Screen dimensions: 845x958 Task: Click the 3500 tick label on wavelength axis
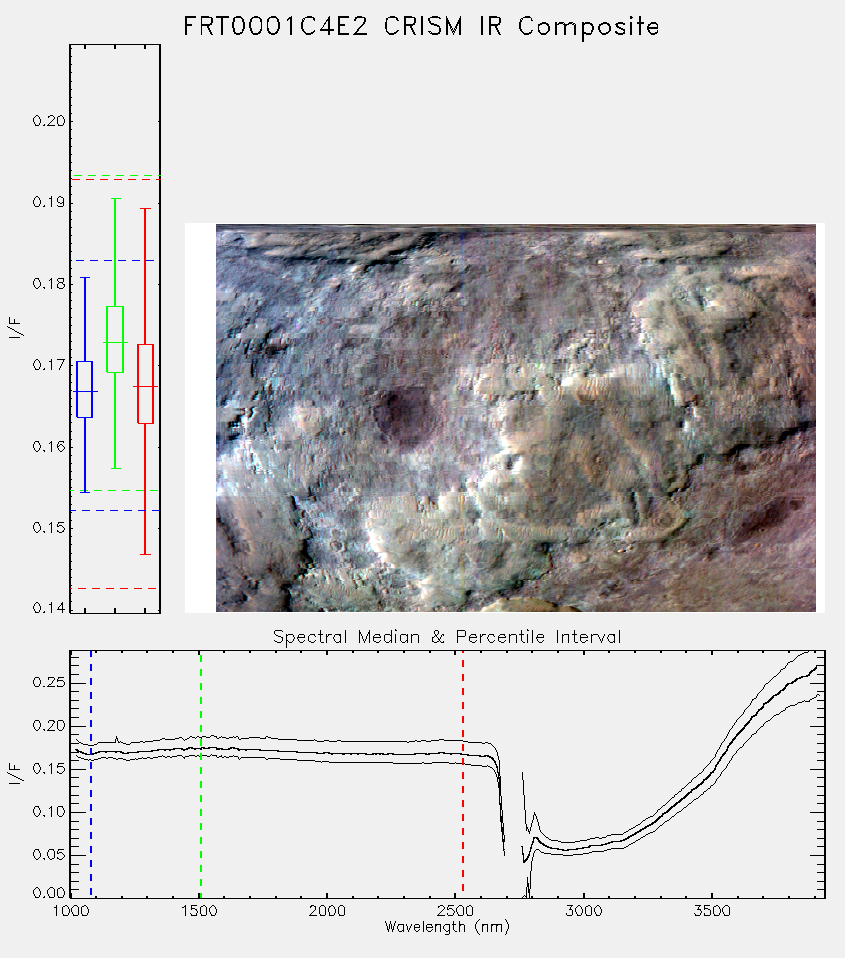[x=712, y=911]
